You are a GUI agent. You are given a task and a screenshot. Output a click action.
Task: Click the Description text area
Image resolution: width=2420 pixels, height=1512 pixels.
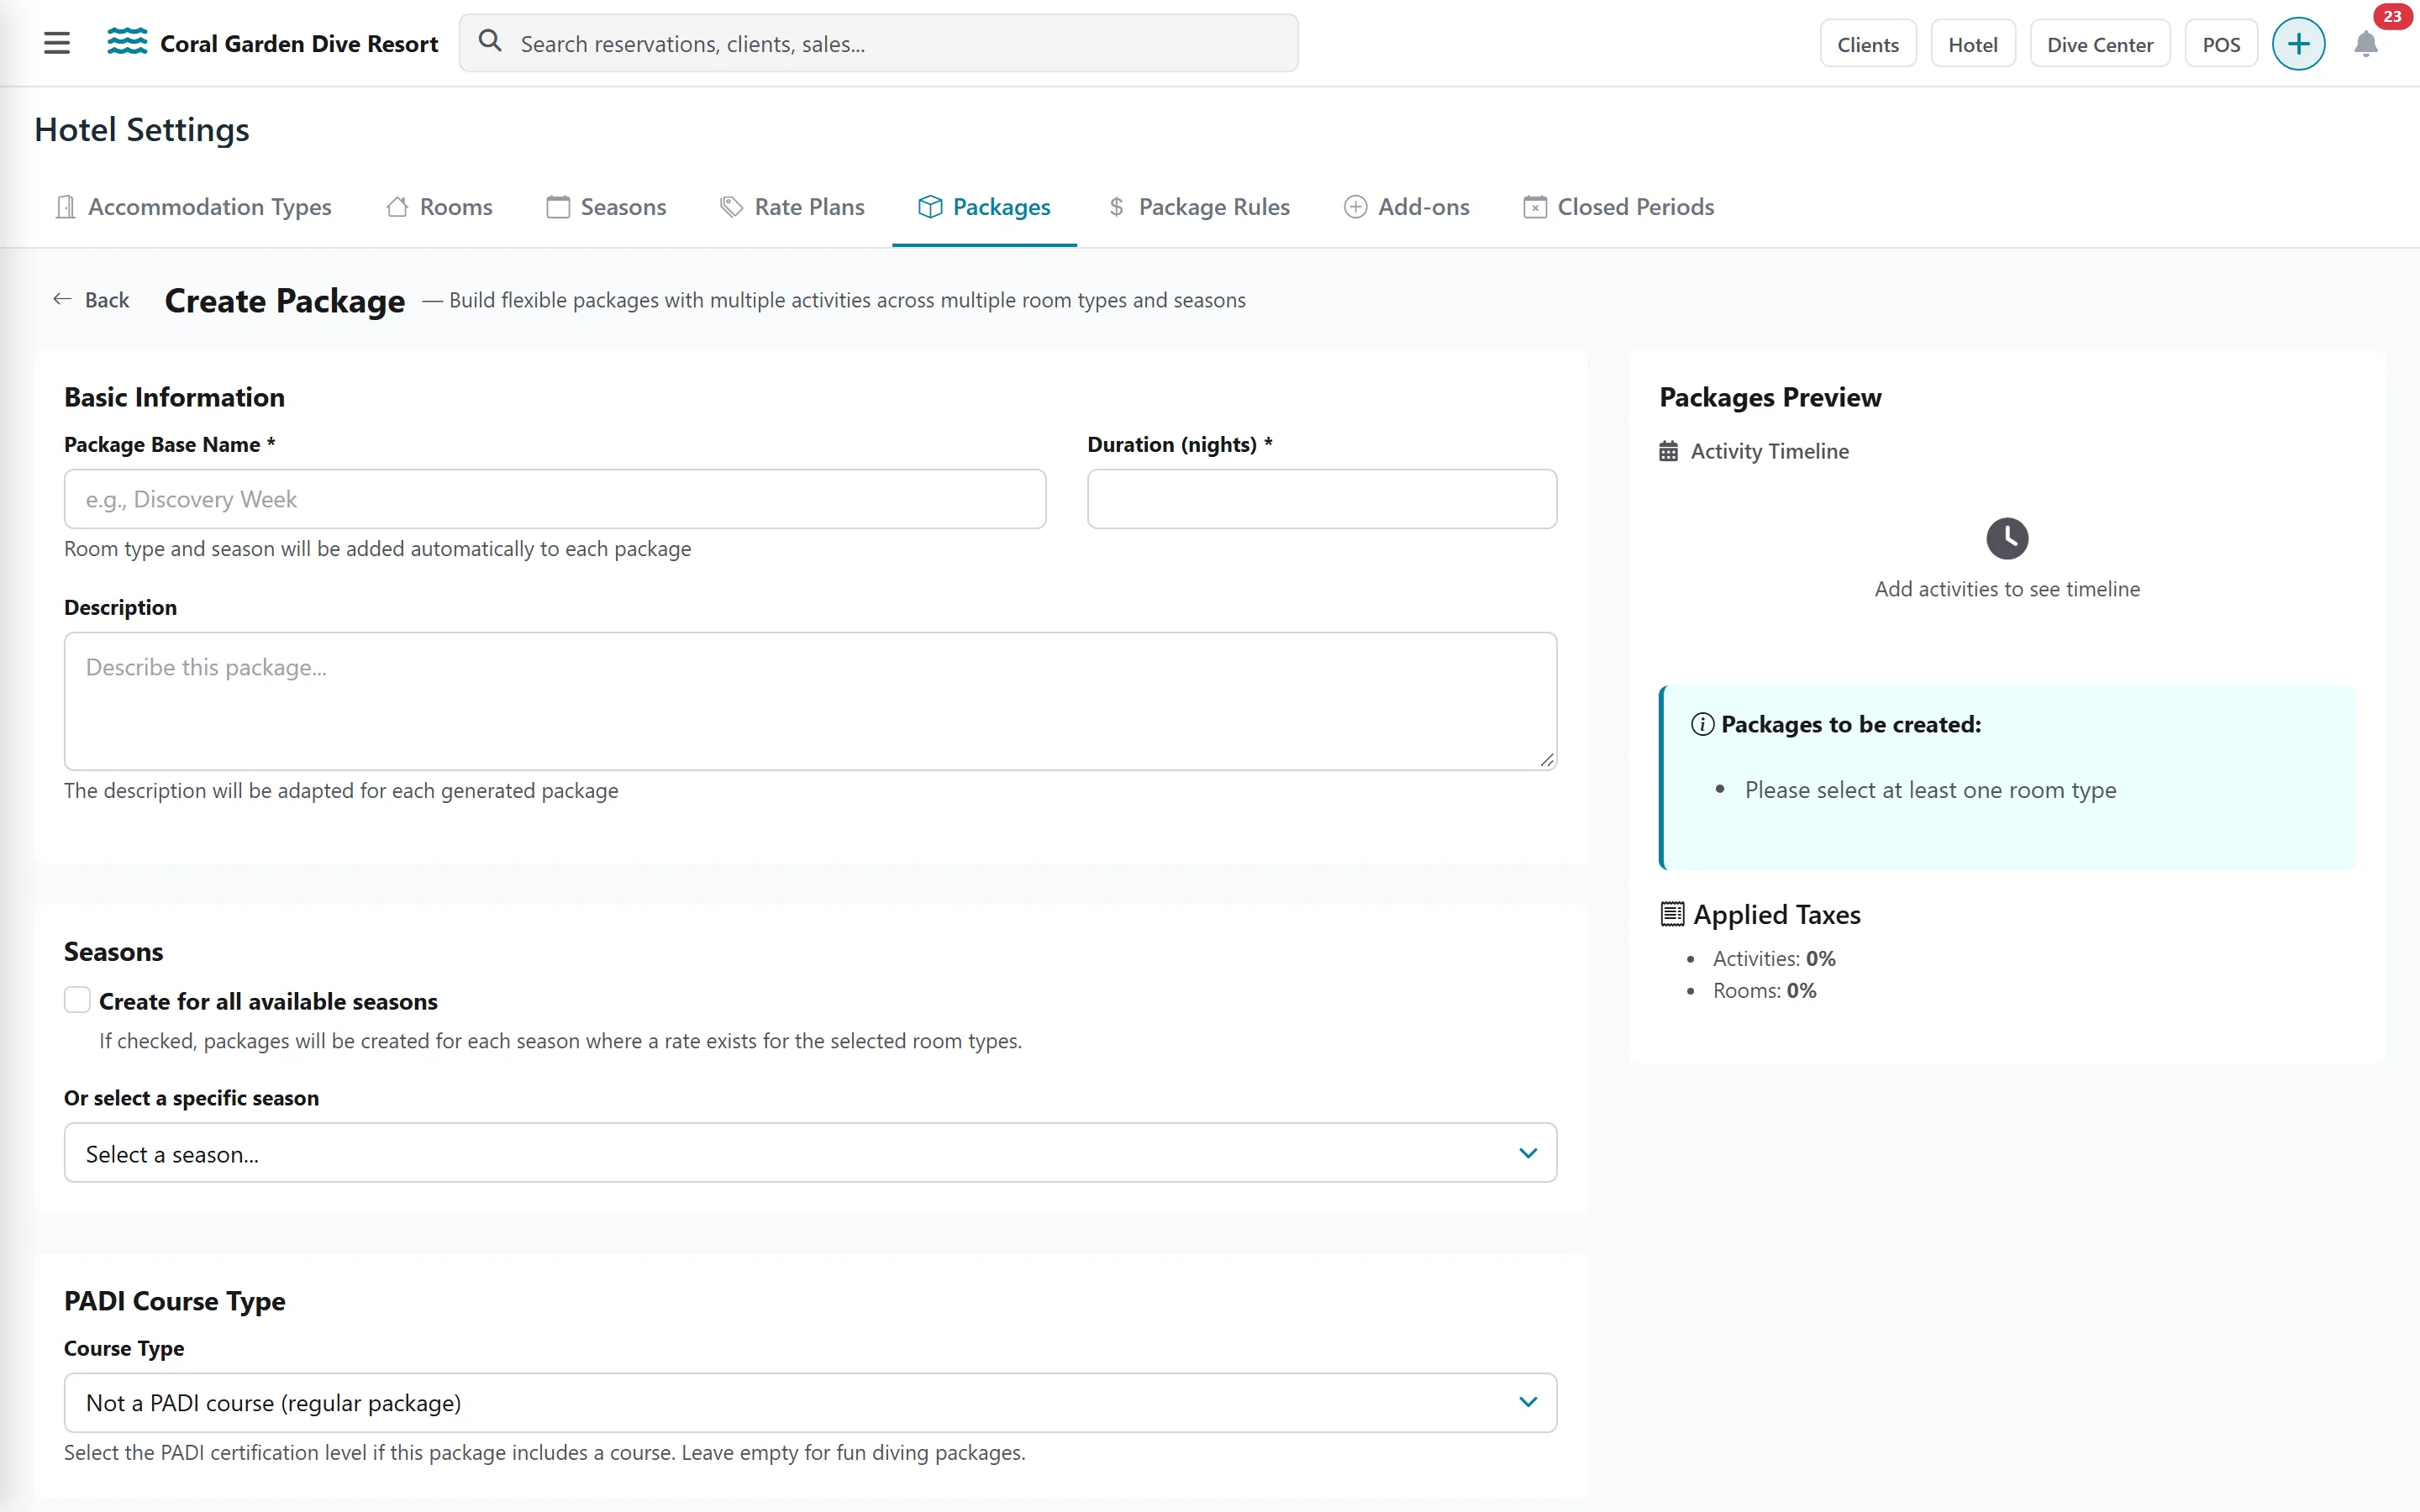[x=810, y=700]
